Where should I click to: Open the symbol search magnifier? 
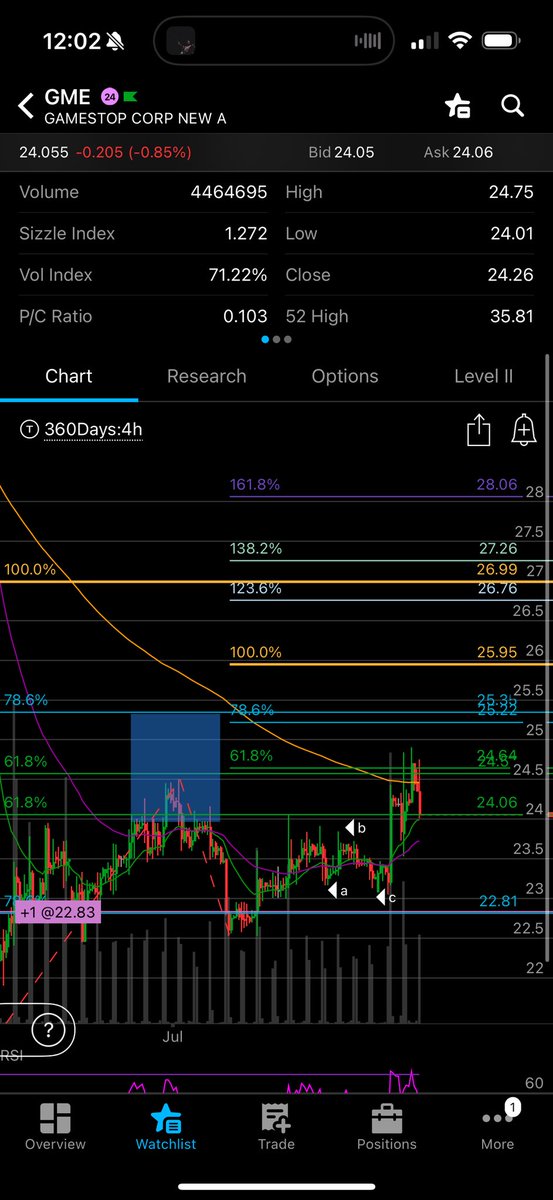(x=513, y=105)
